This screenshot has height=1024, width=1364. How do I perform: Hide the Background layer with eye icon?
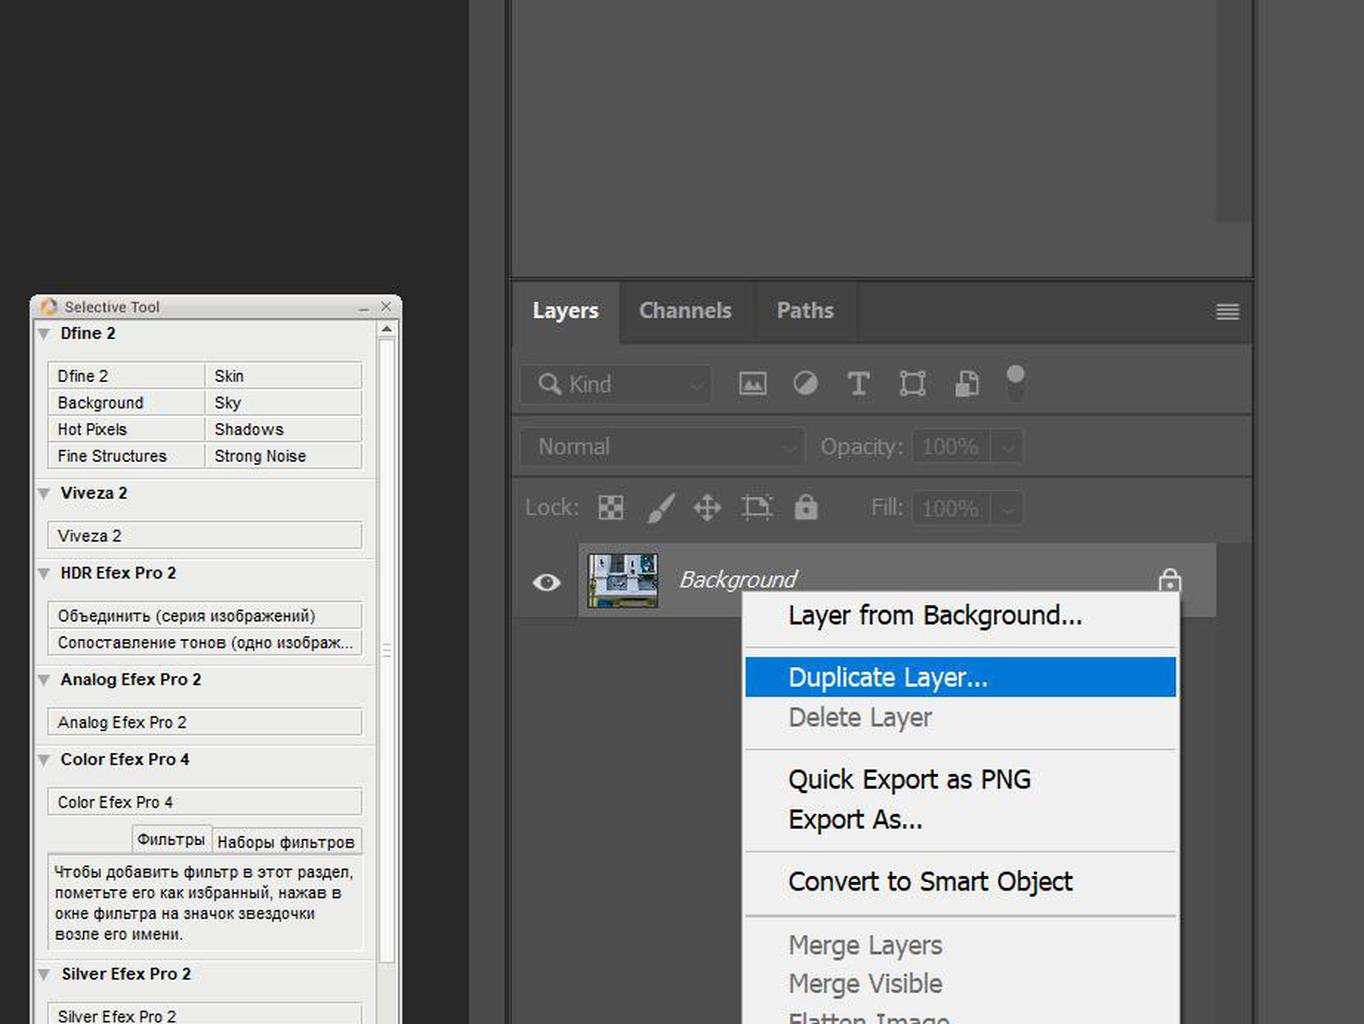(x=546, y=582)
